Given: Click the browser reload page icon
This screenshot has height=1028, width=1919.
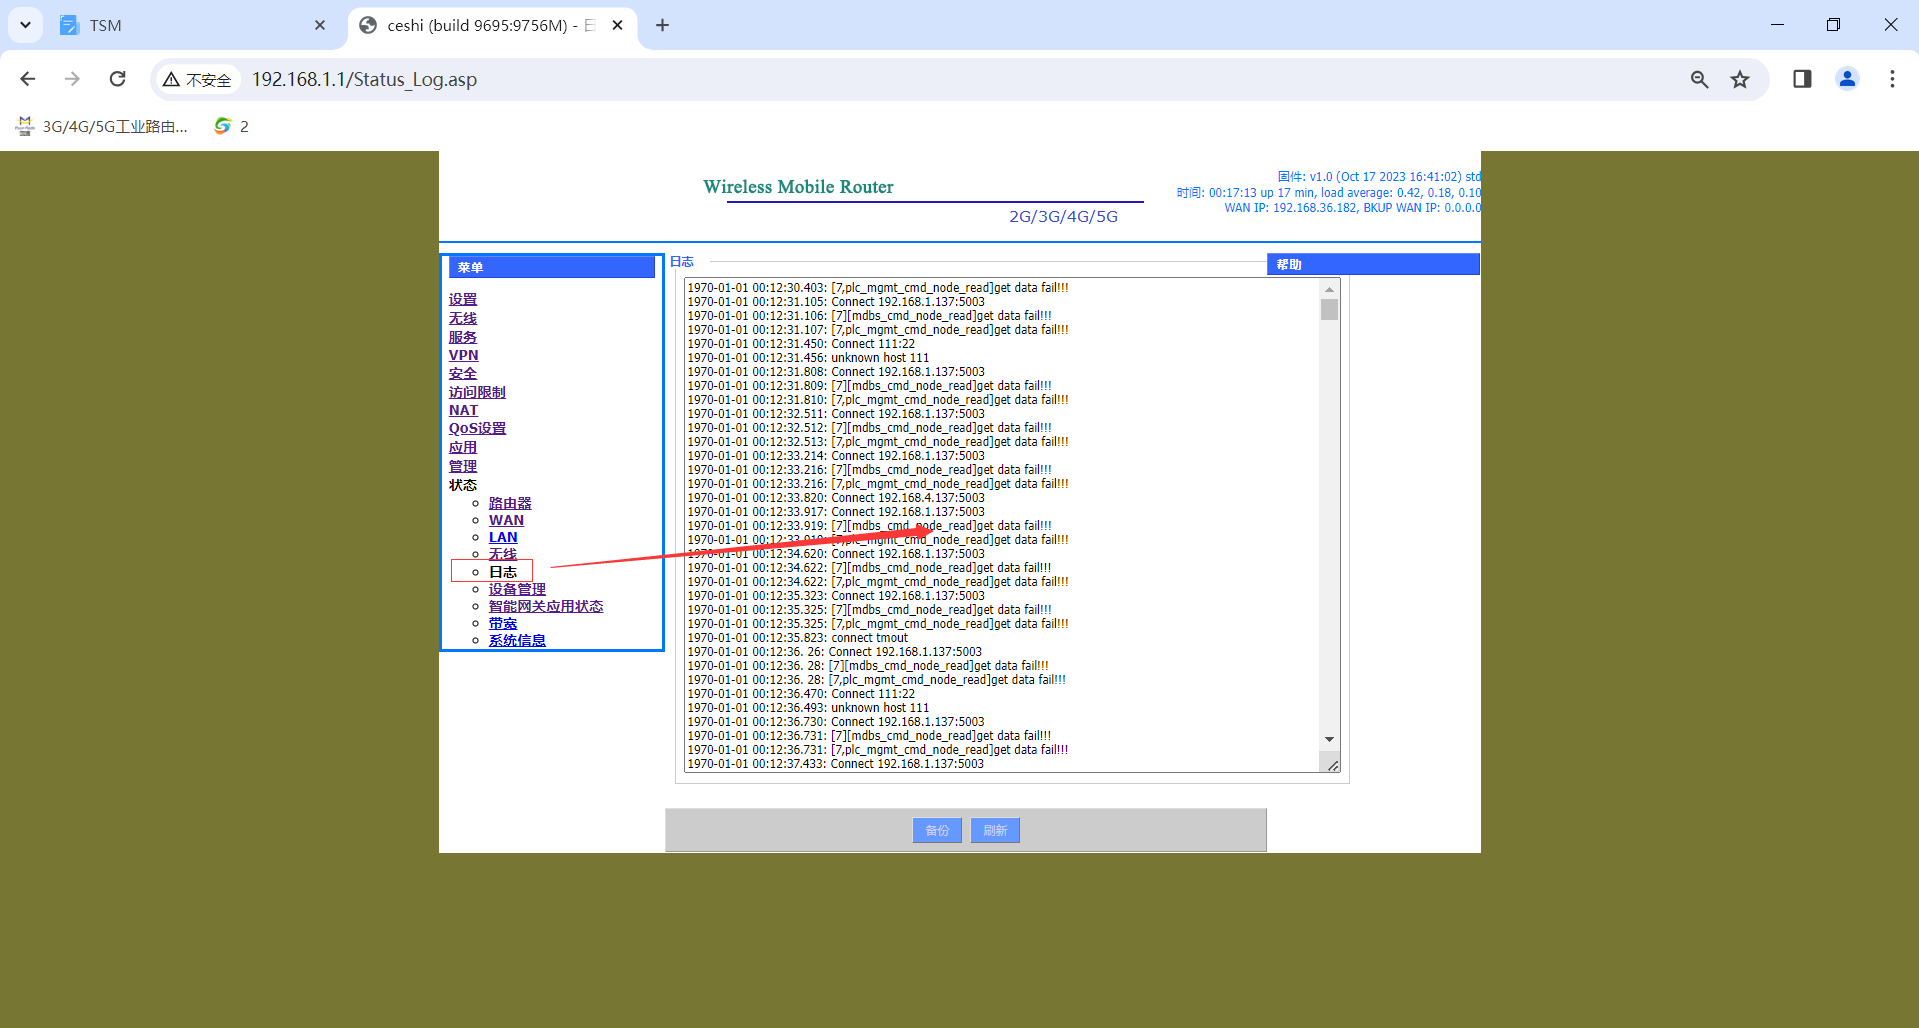Looking at the screenshot, I should pyautogui.click(x=118, y=79).
